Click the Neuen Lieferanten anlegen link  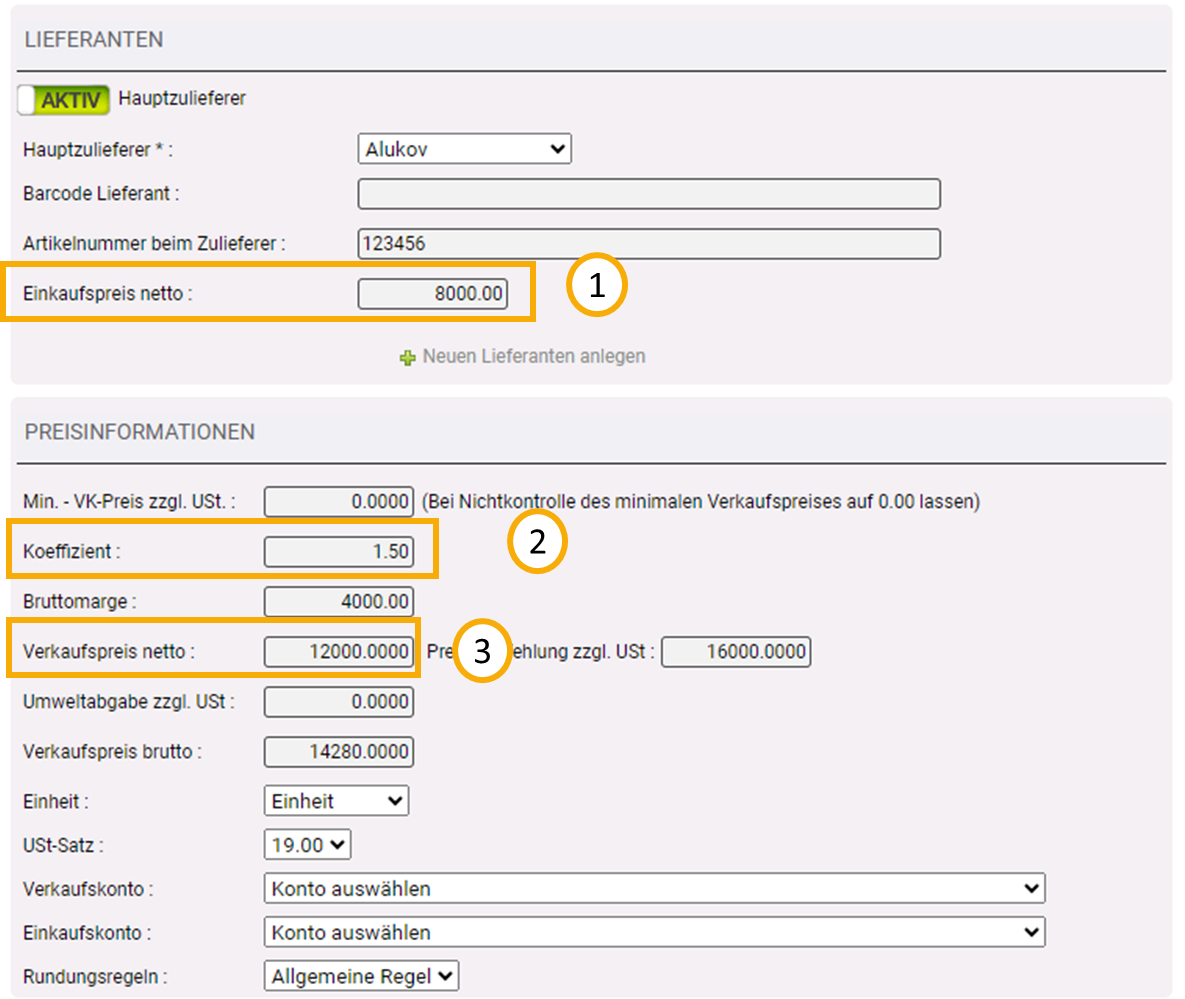(533, 356)
